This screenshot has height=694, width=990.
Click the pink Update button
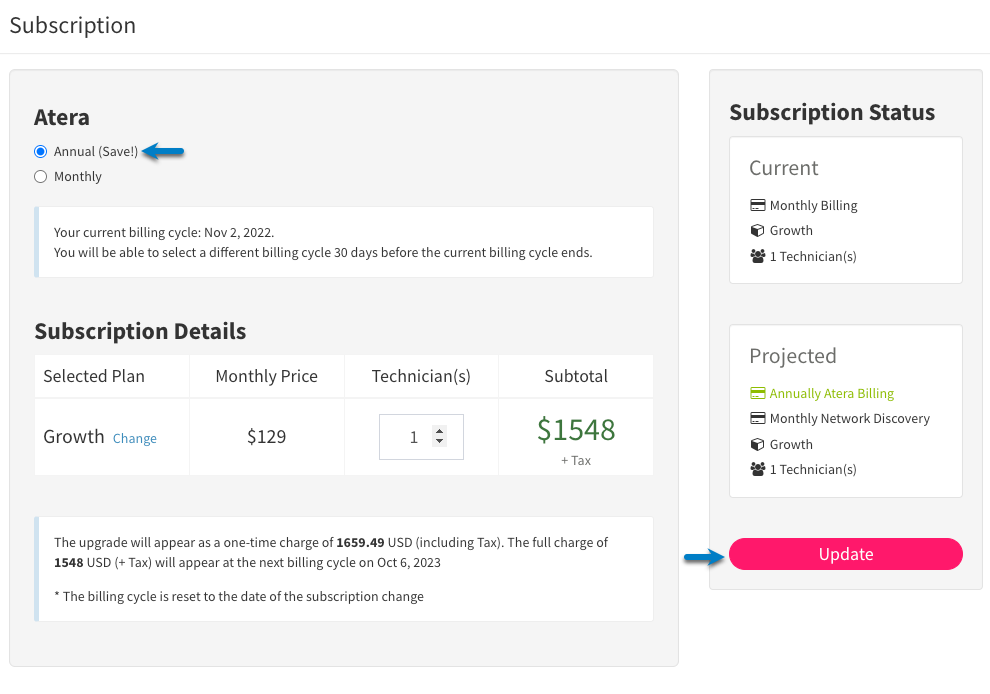[845, 554]
